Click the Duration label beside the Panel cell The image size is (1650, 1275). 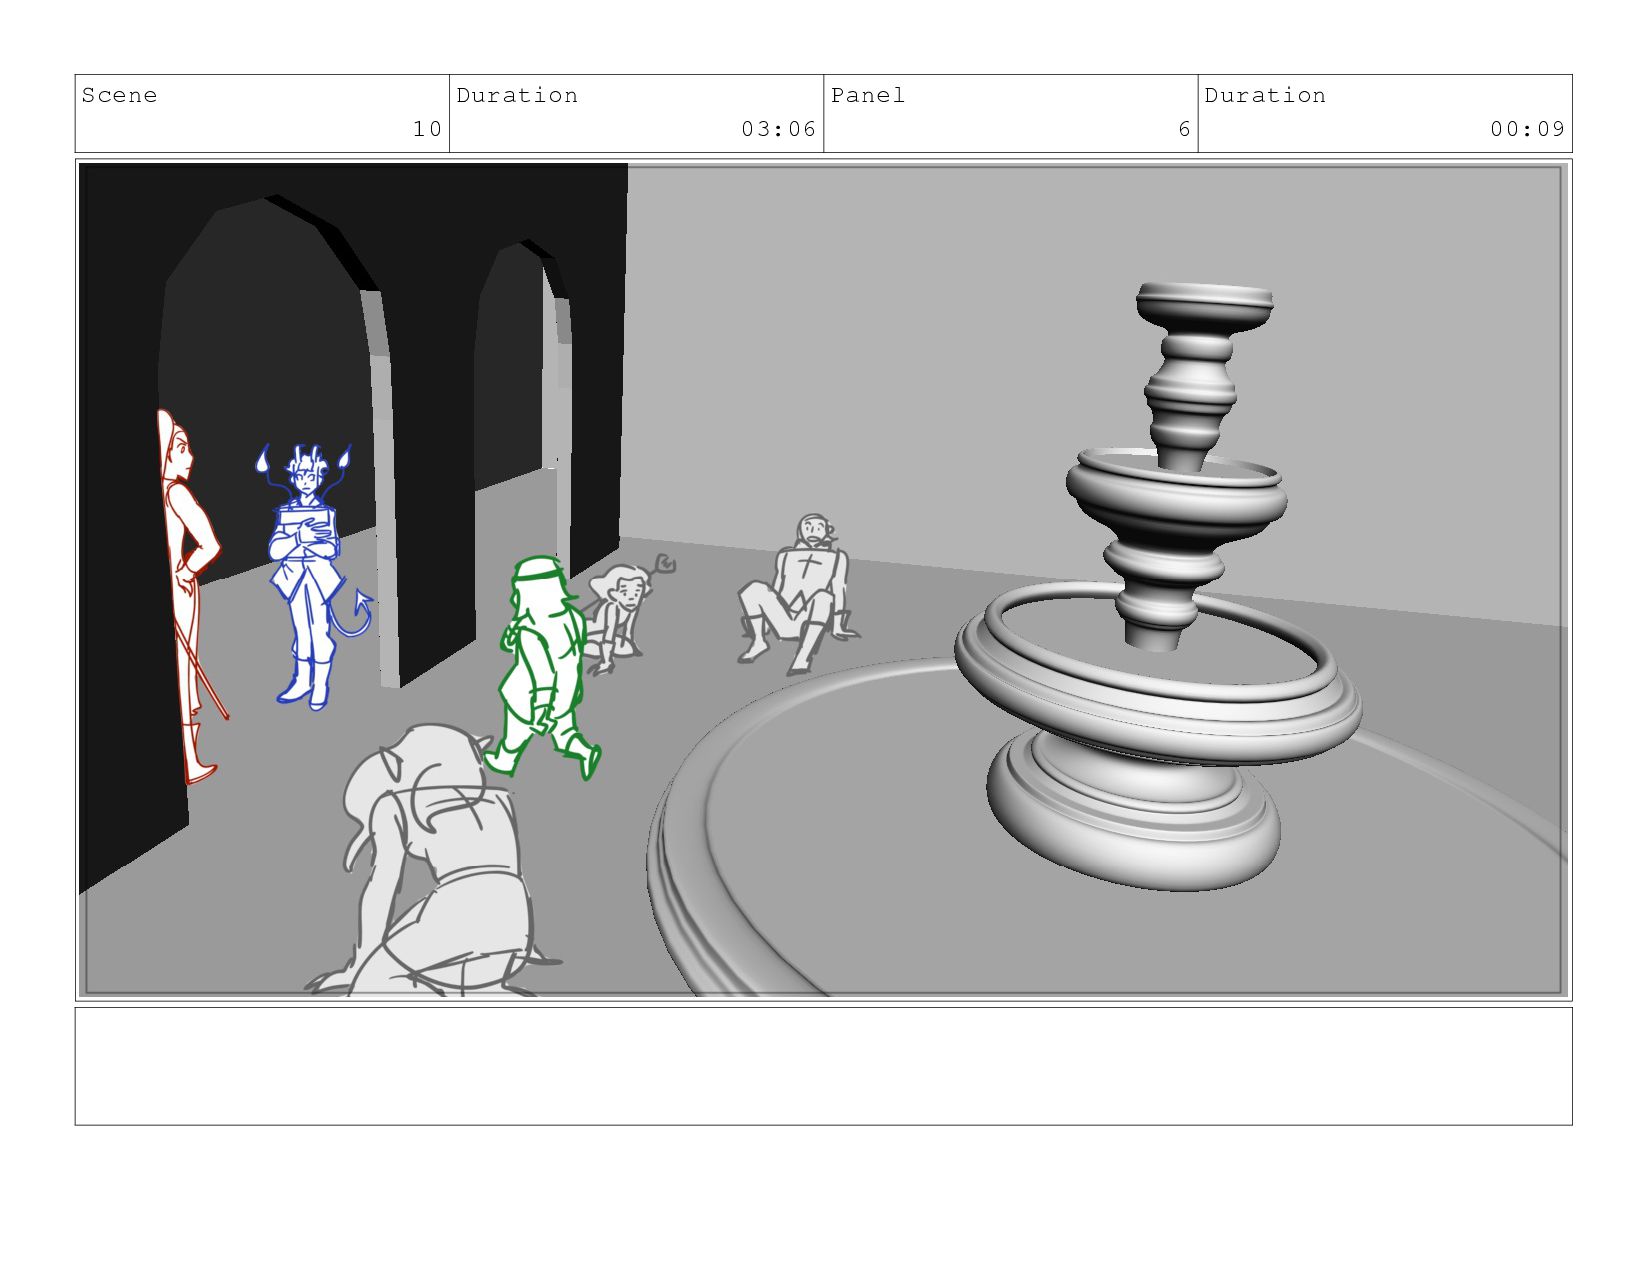pos(1265,95)
